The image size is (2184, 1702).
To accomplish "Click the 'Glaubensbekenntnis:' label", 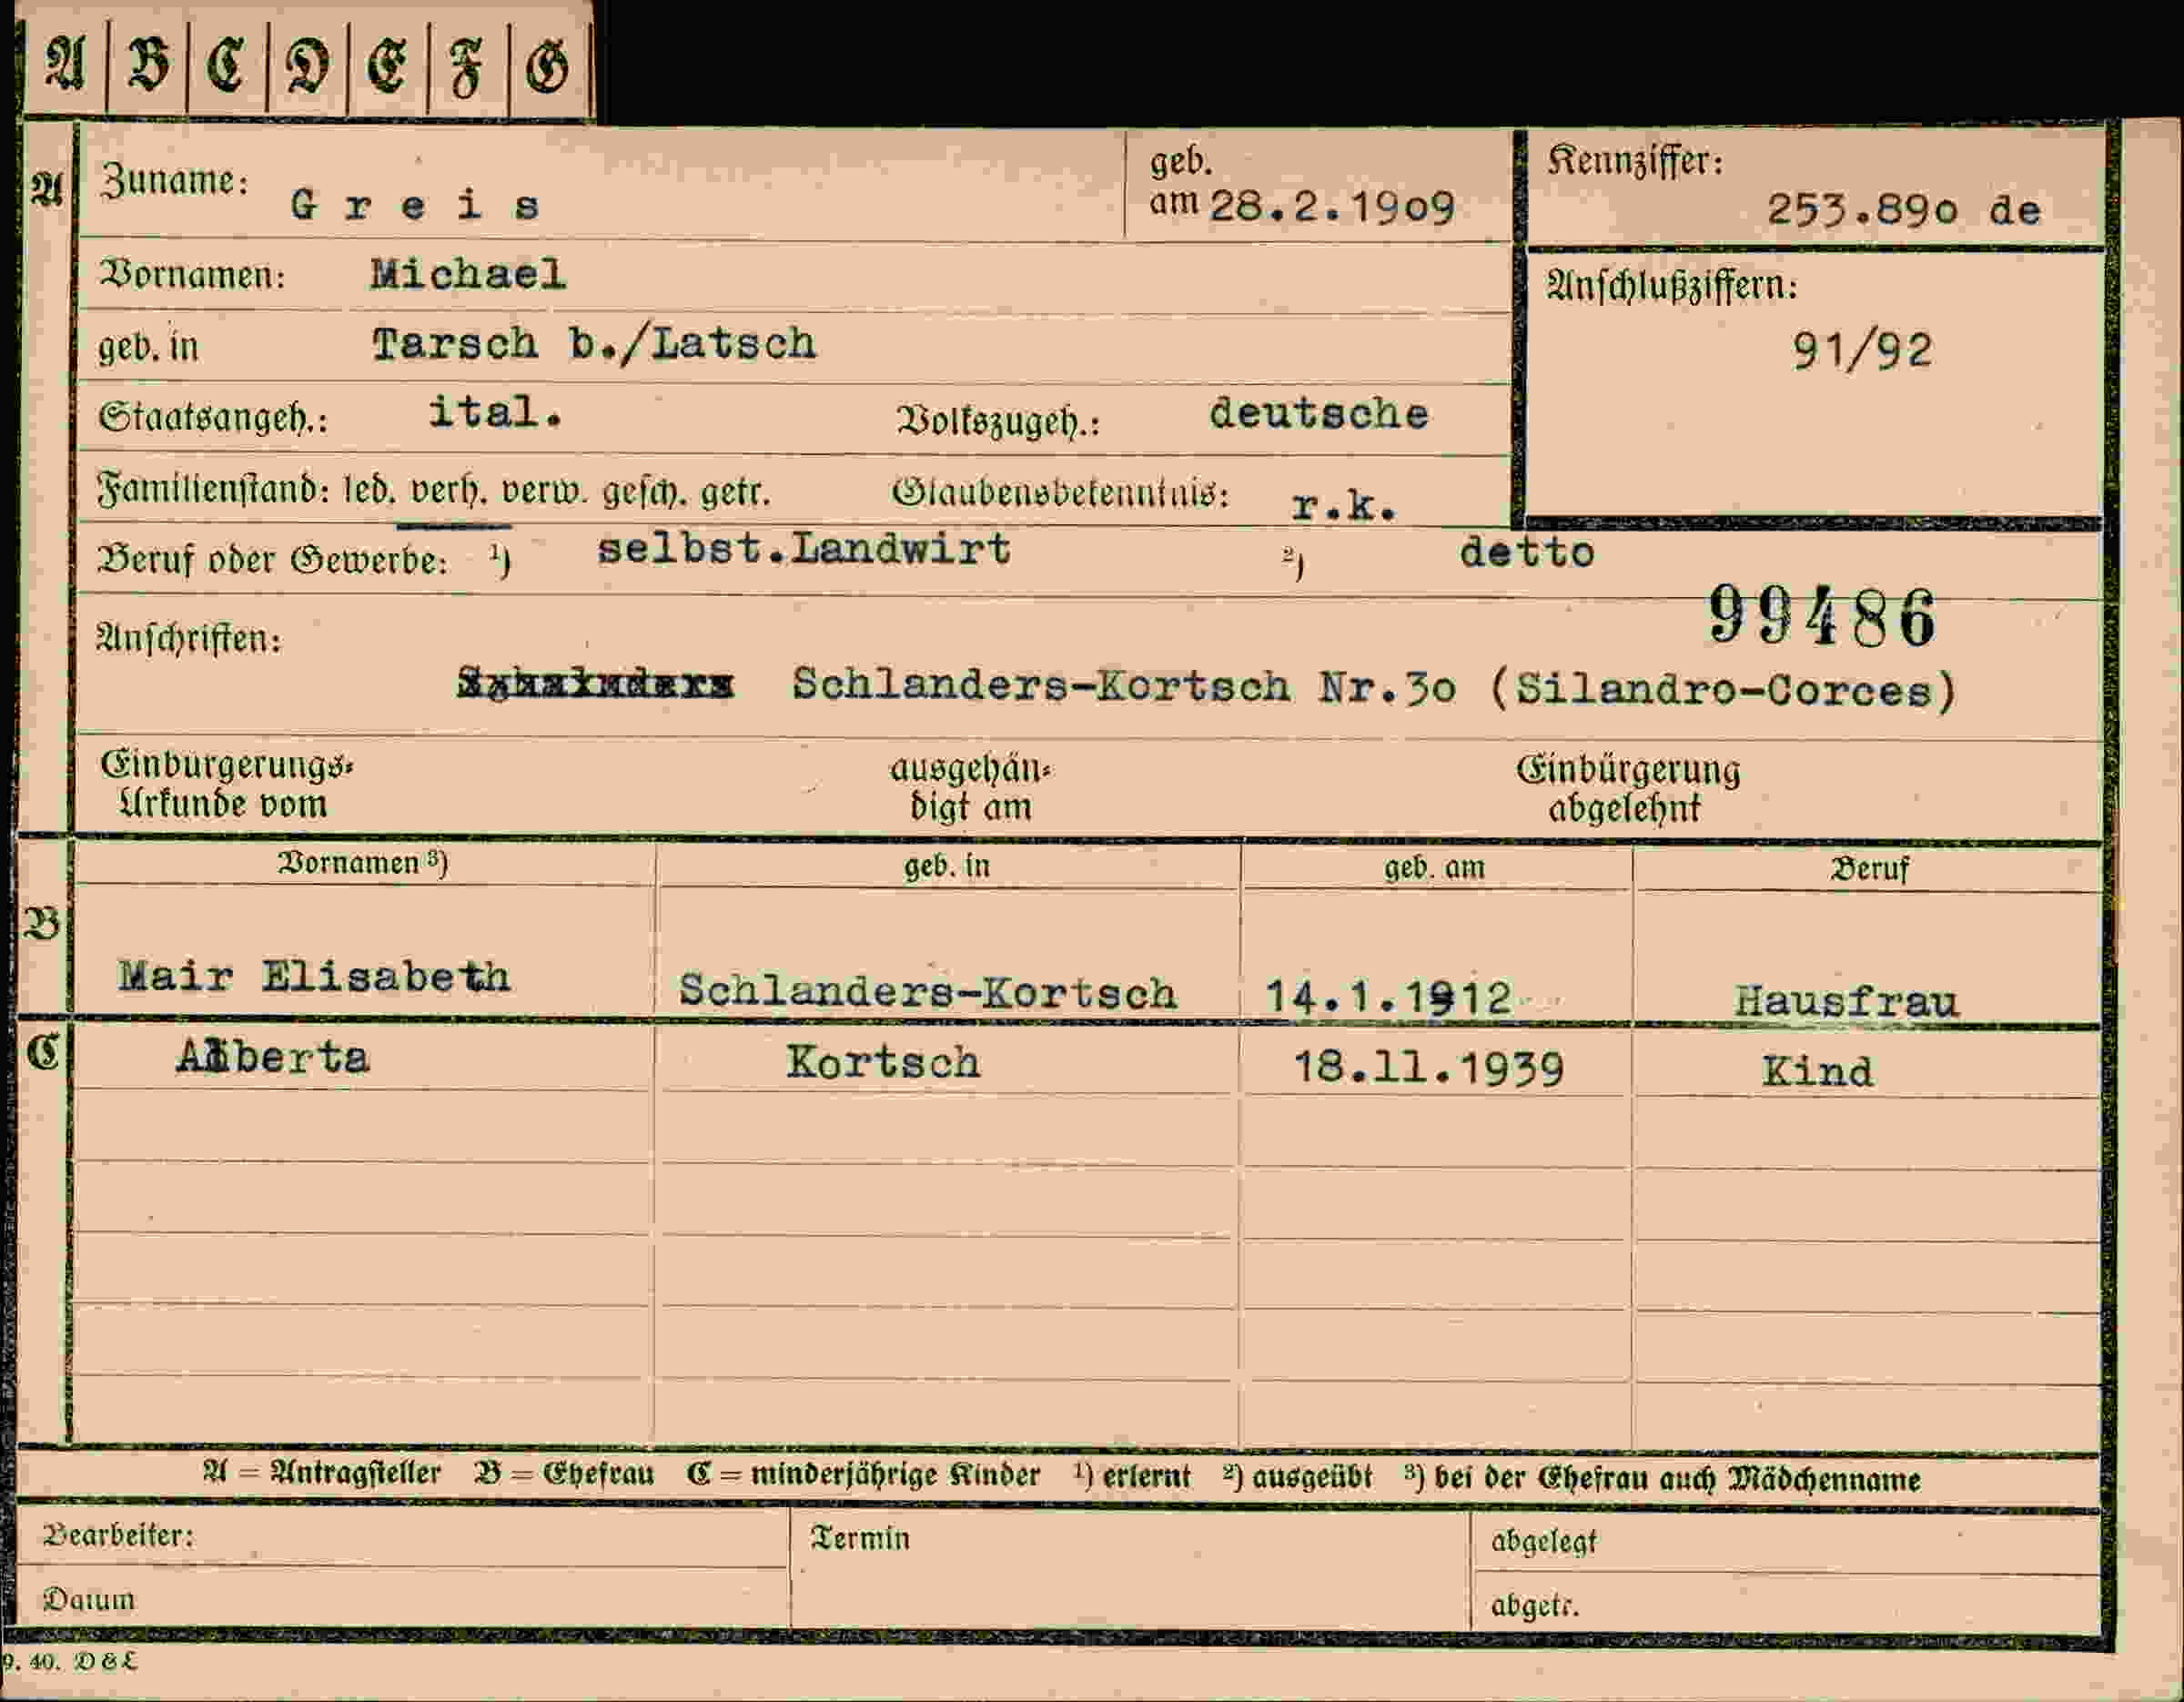I will tap(1060, 493).
